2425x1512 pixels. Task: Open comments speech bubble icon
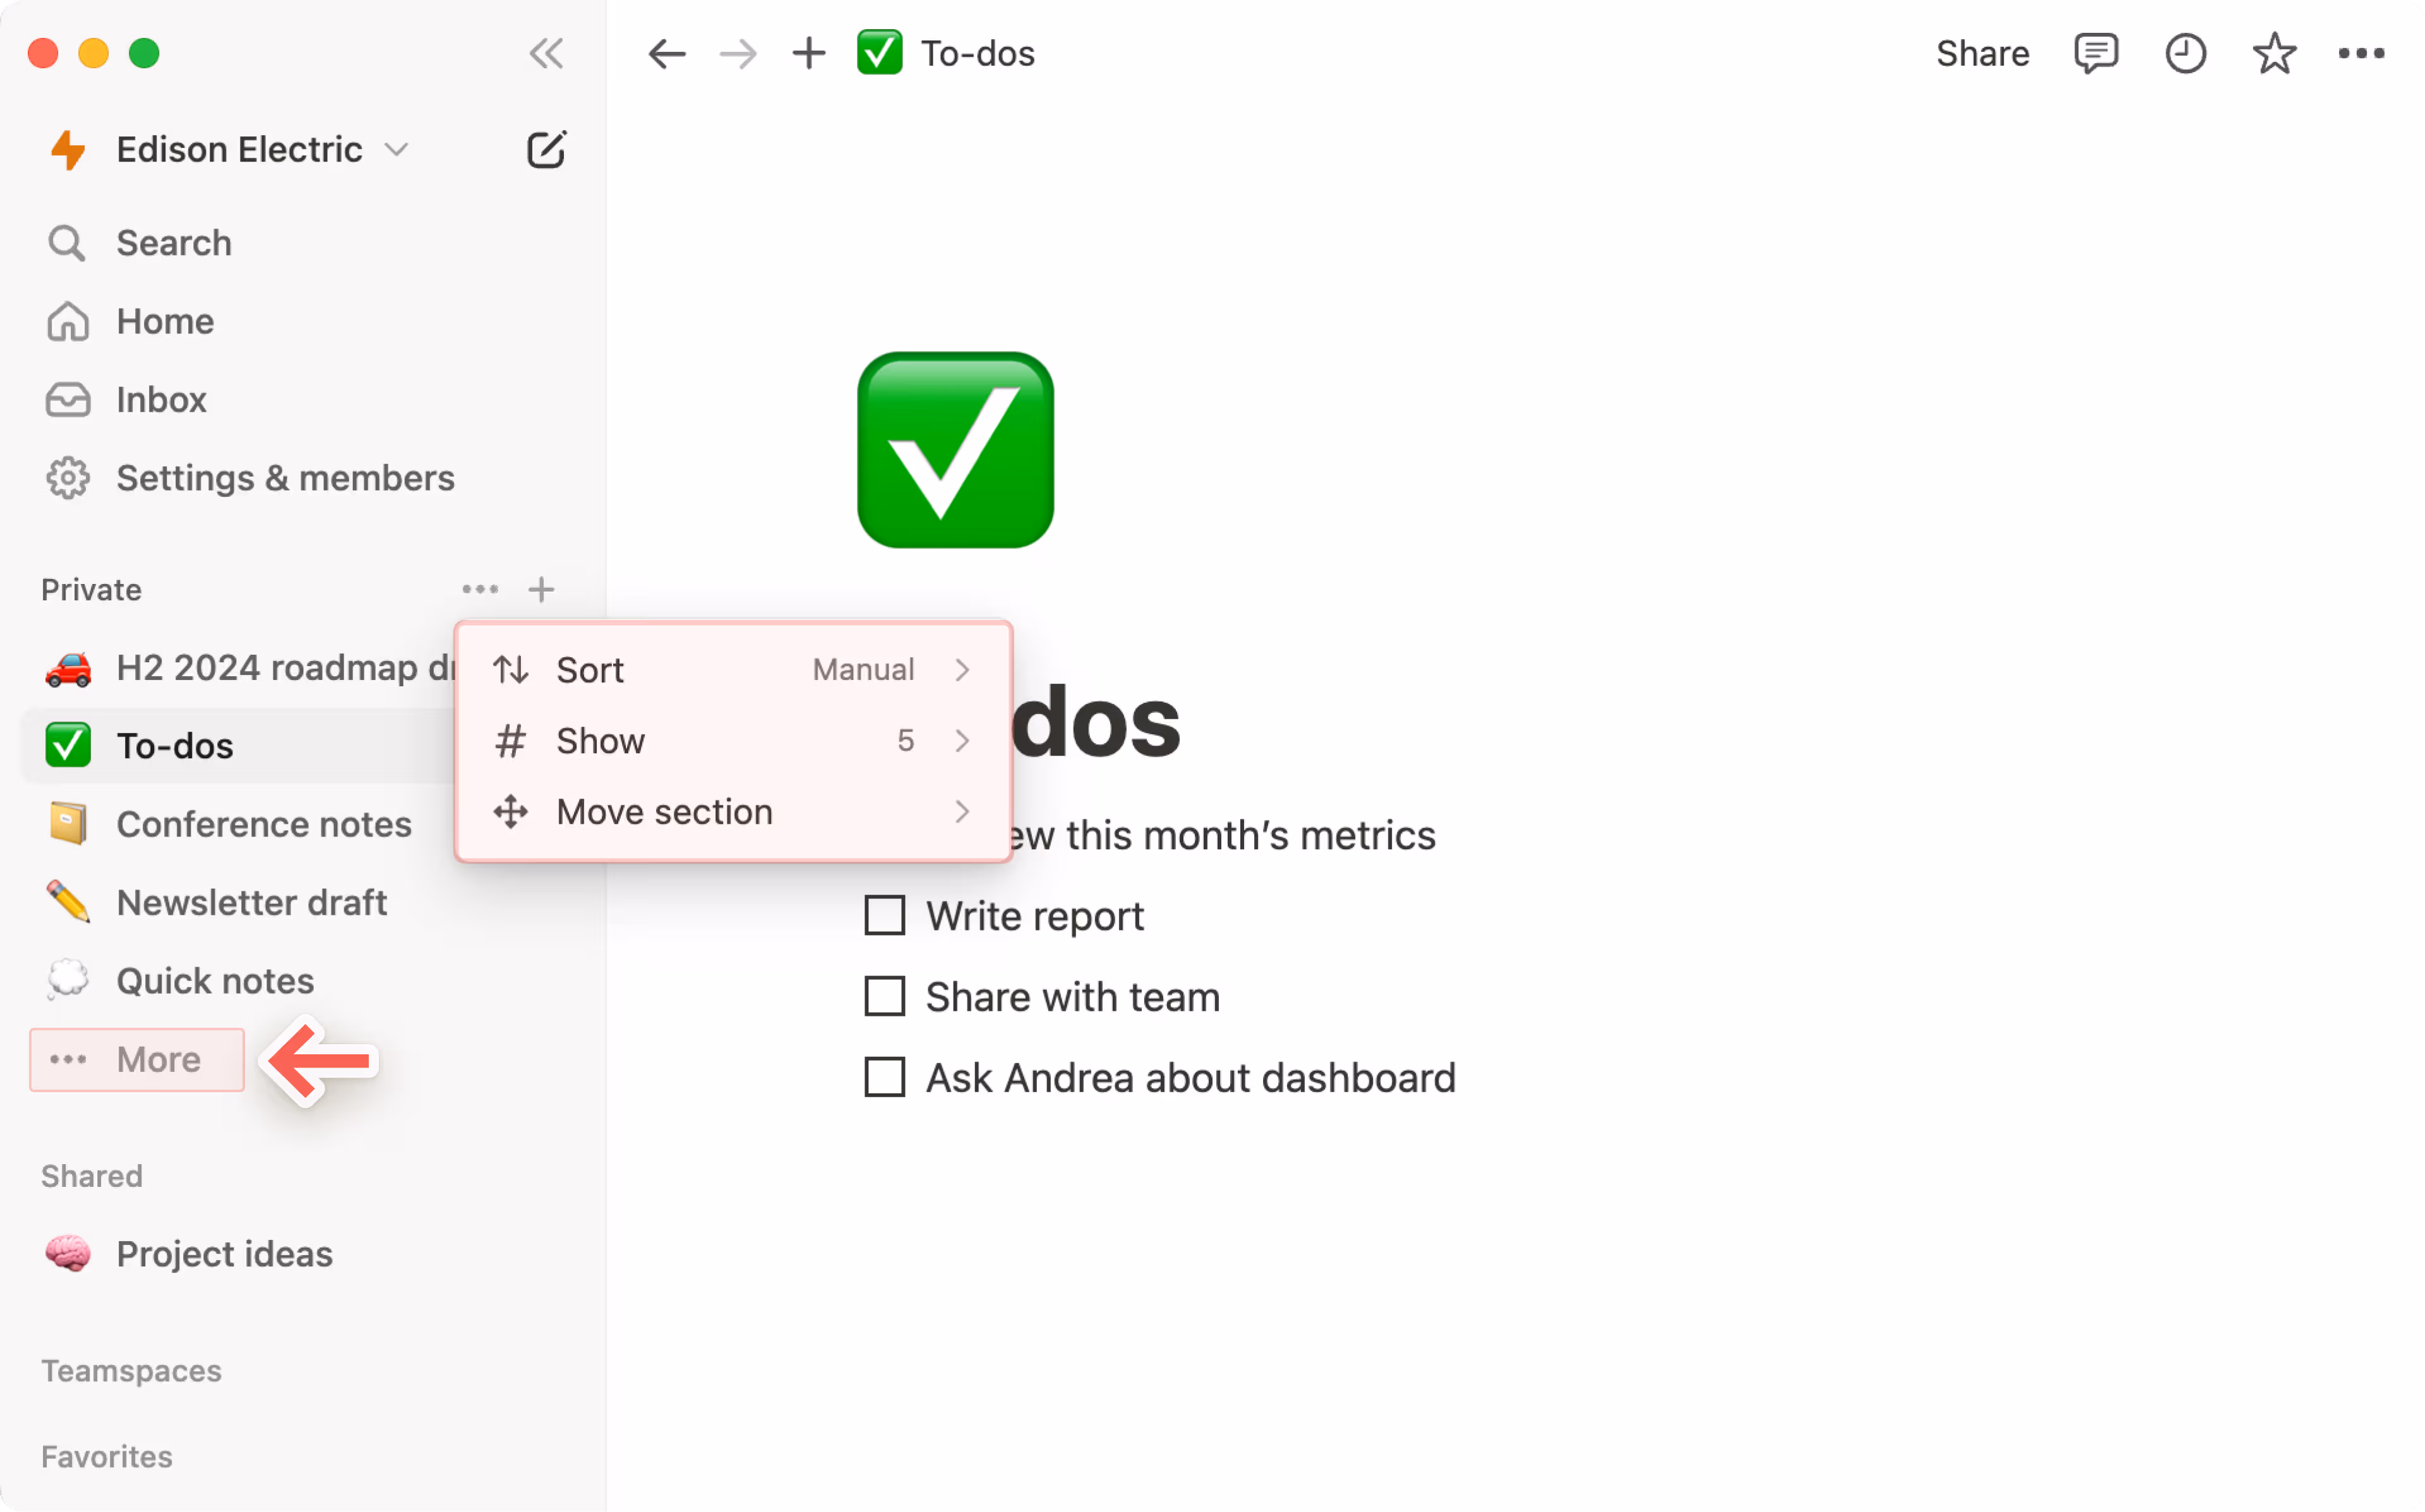pos(2095,53)
